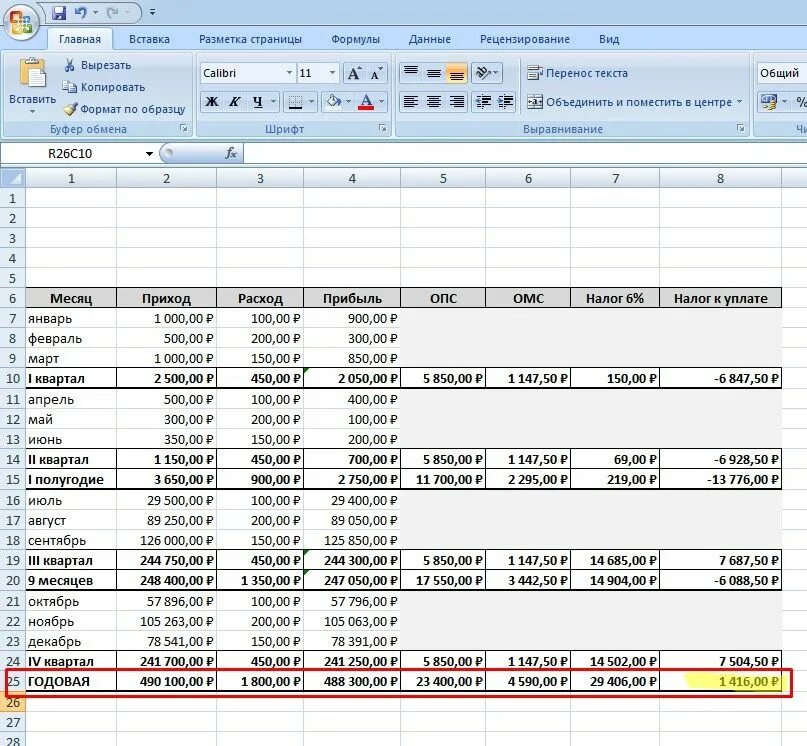Save the workbook with the floppy icon
Viewport: 807px width, 746px height.
point(60,12)
